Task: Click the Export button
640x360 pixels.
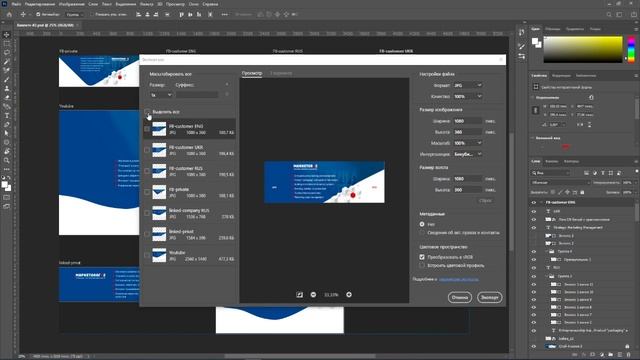Action: tap(489, 298)
